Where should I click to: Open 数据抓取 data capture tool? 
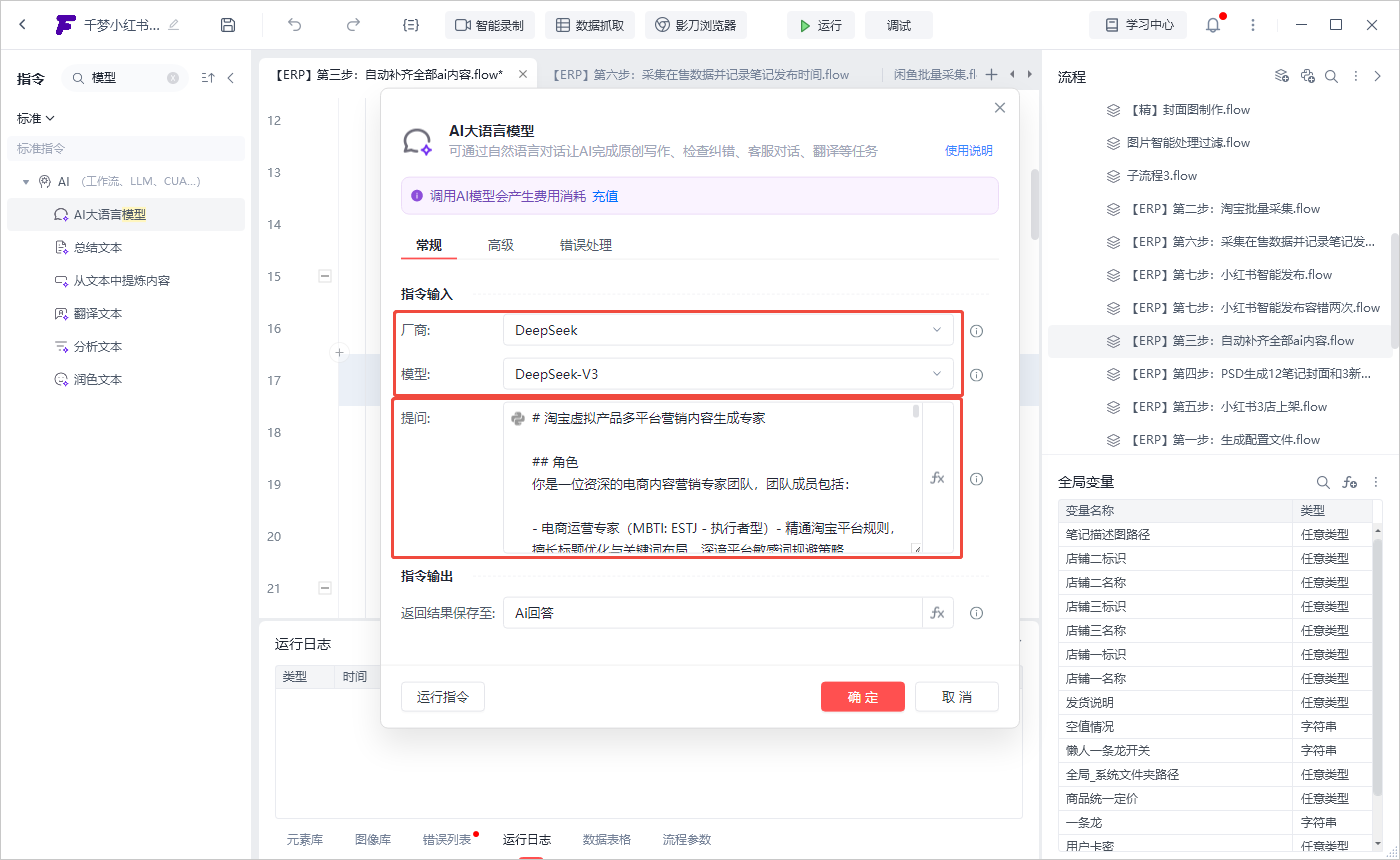click(590, 25)
